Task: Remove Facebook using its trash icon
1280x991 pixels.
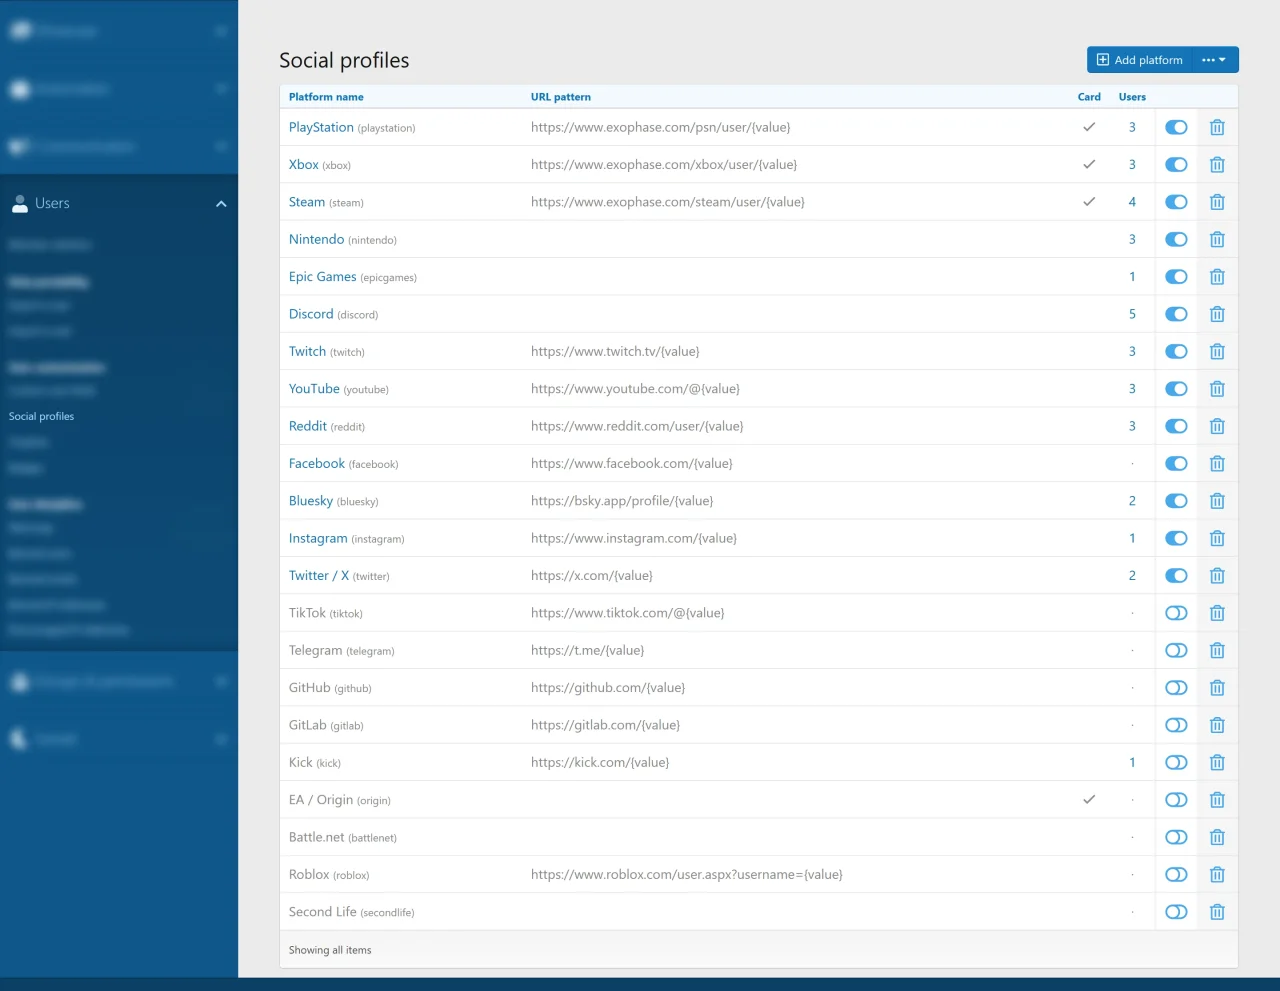Action: (1217, 463)
